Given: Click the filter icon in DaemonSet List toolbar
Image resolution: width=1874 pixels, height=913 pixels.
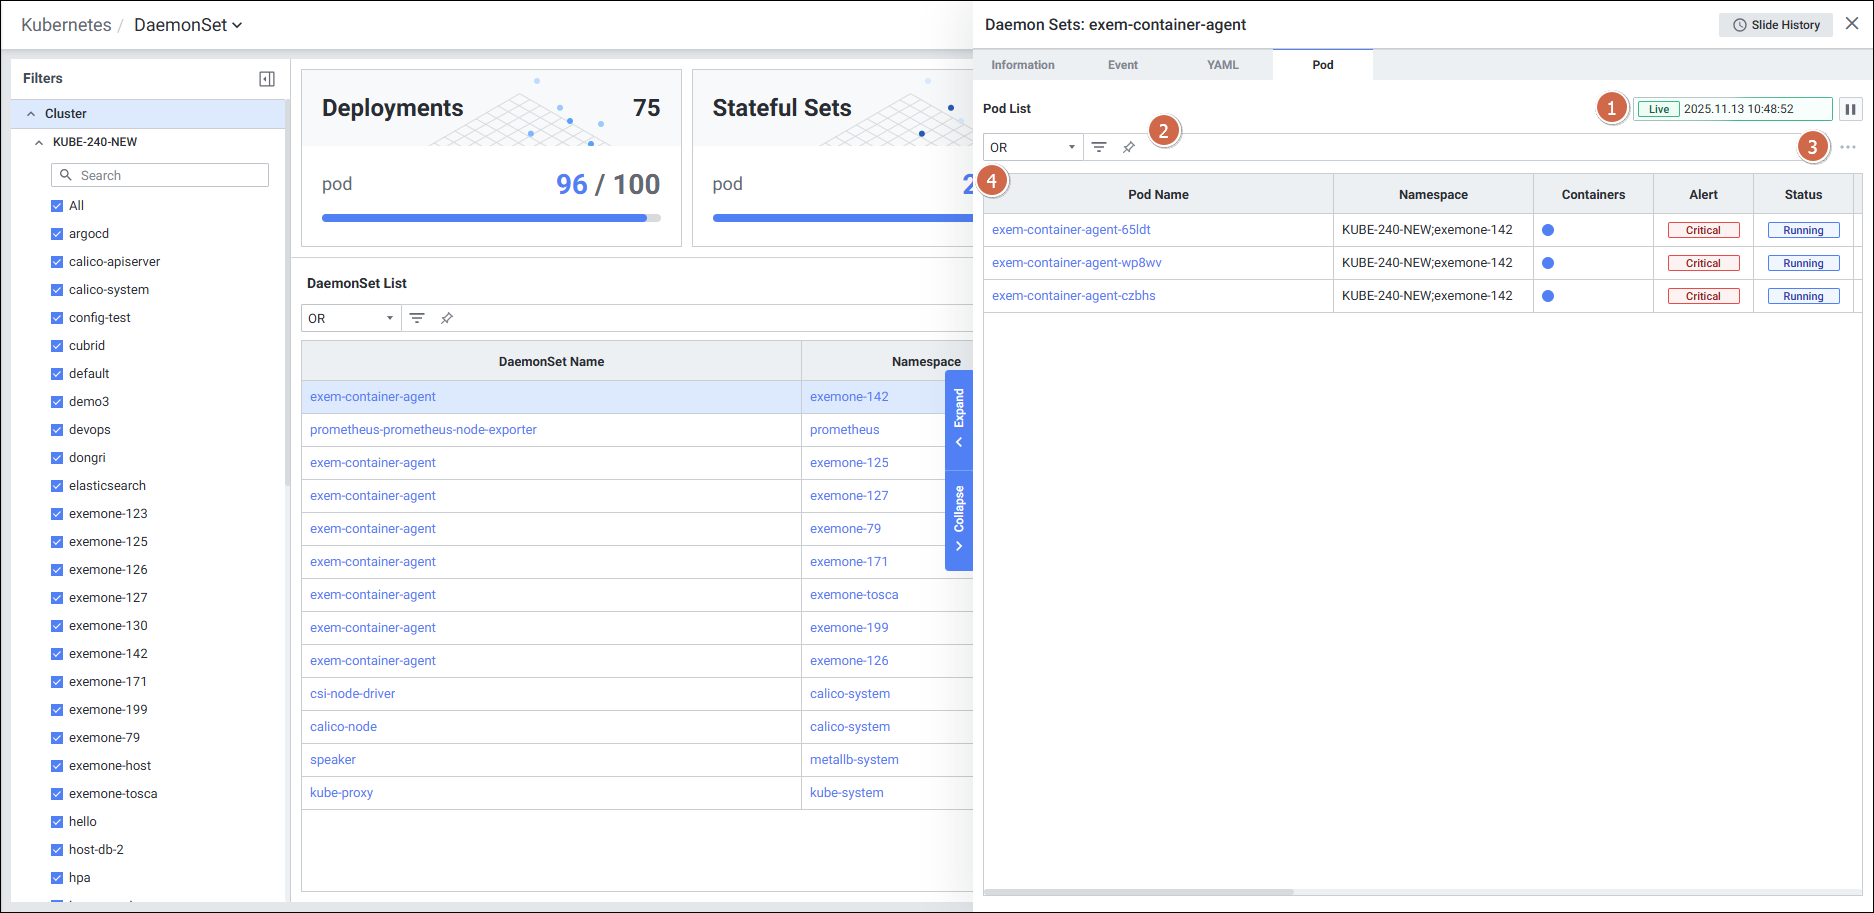Looking at the screenshot, I should 417,318.
